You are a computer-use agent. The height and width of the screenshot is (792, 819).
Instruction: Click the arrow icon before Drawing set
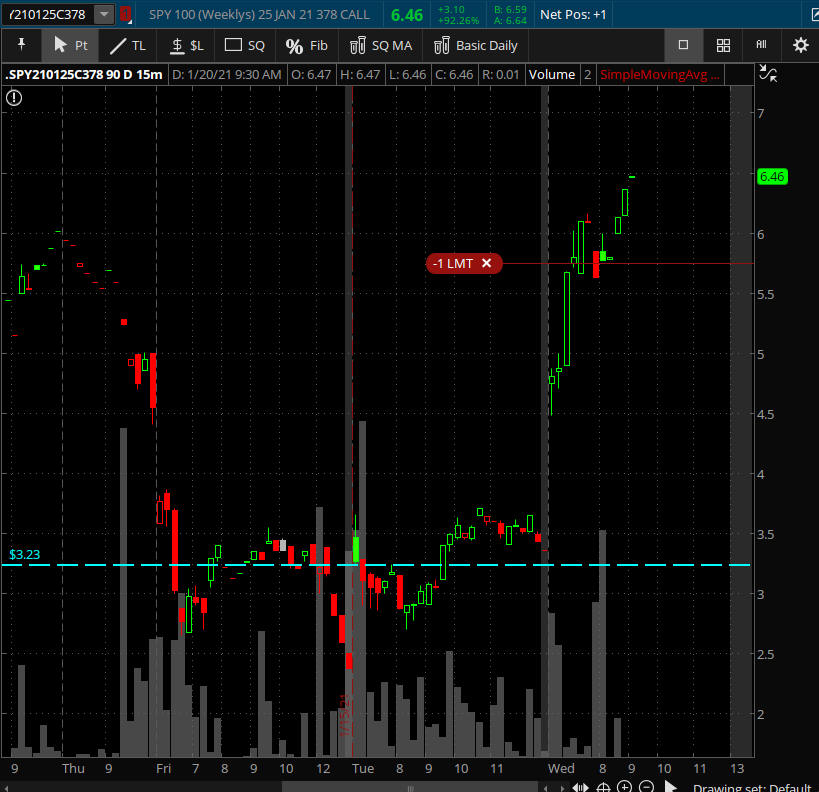671,786
